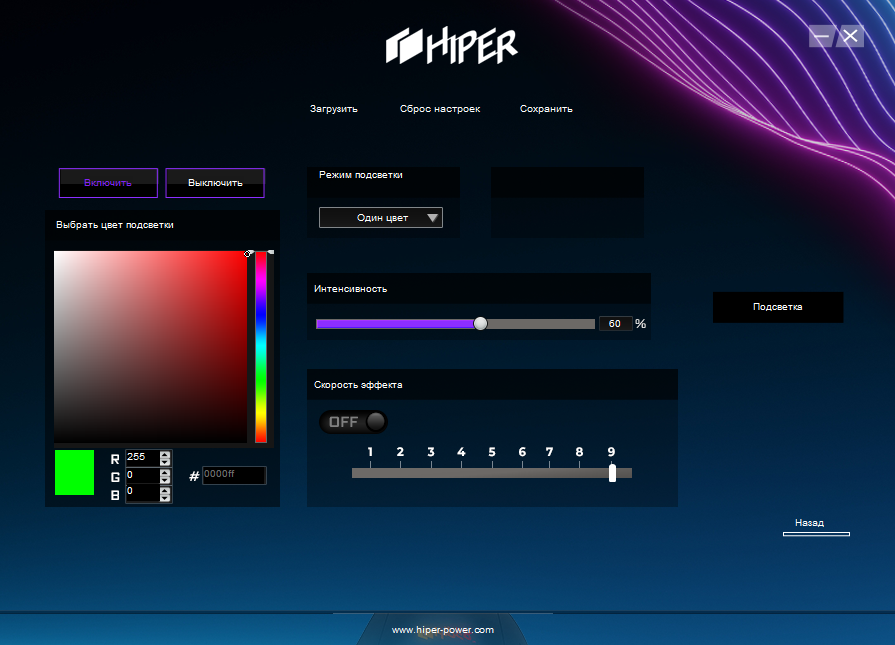Open the www.hiper-power.com website link

pyautogui.click(x=443, y=630)
